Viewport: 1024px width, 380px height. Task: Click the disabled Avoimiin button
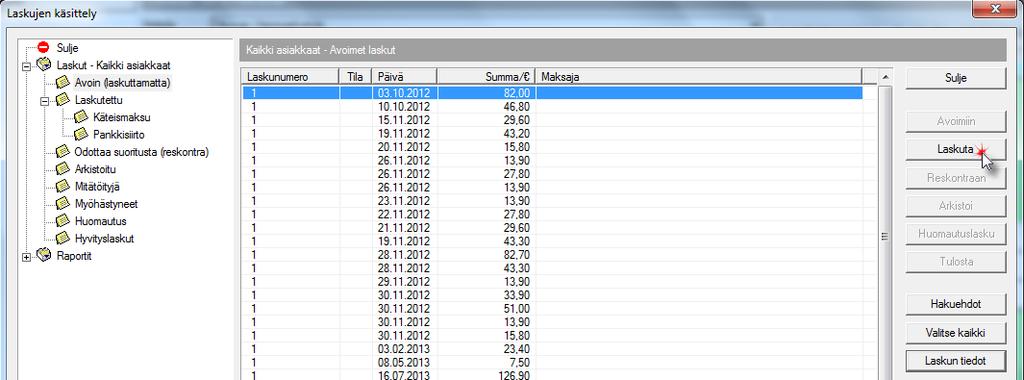(x=955, y=121)
